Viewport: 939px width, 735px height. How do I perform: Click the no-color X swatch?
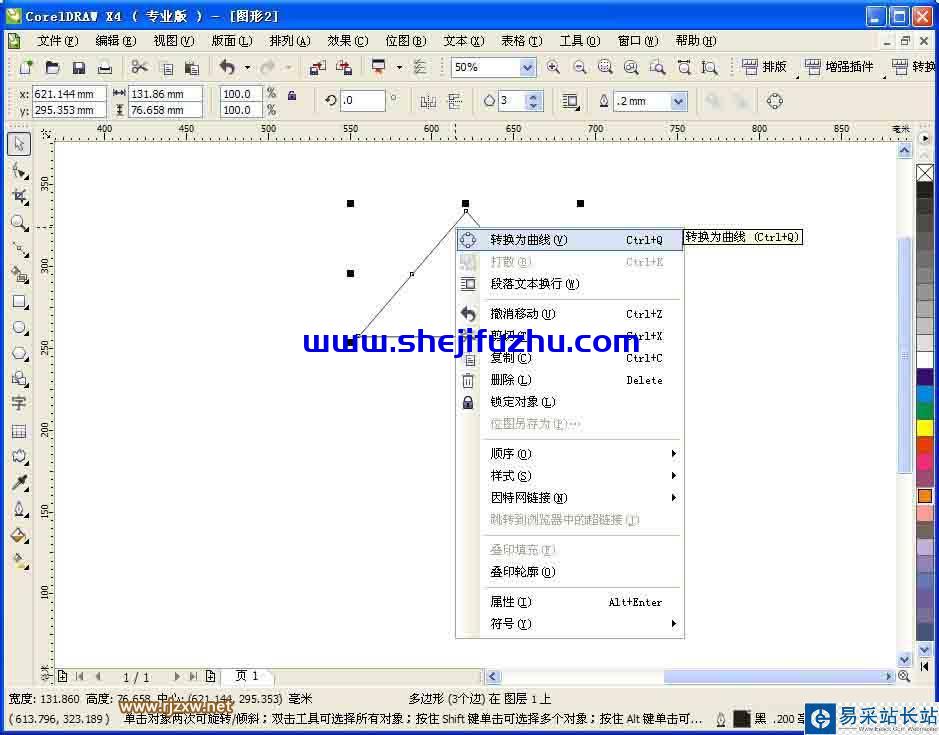pyautogui.click(x=925, y=173)
